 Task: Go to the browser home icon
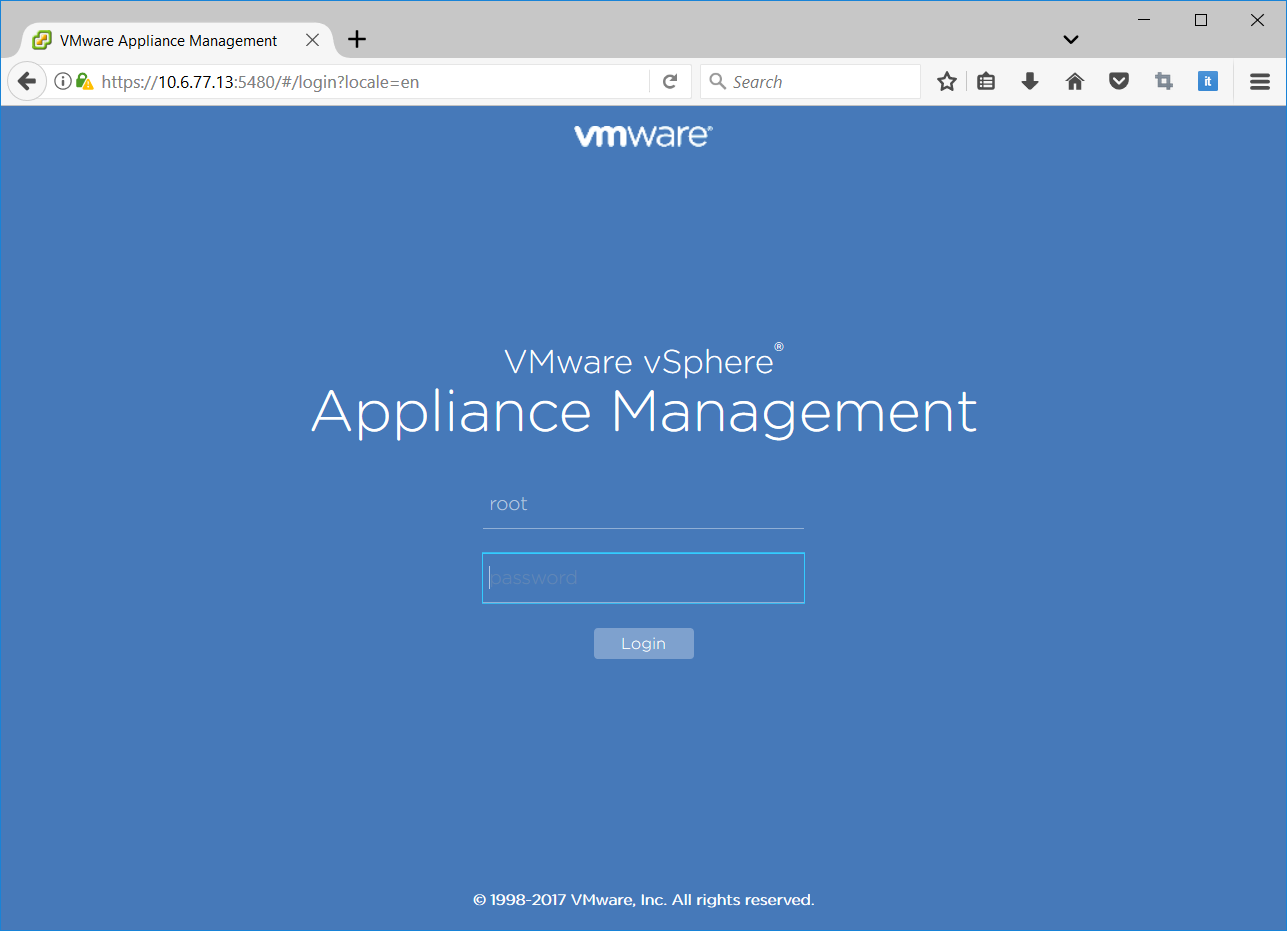pyautogui.click(x=1075, y=82)
